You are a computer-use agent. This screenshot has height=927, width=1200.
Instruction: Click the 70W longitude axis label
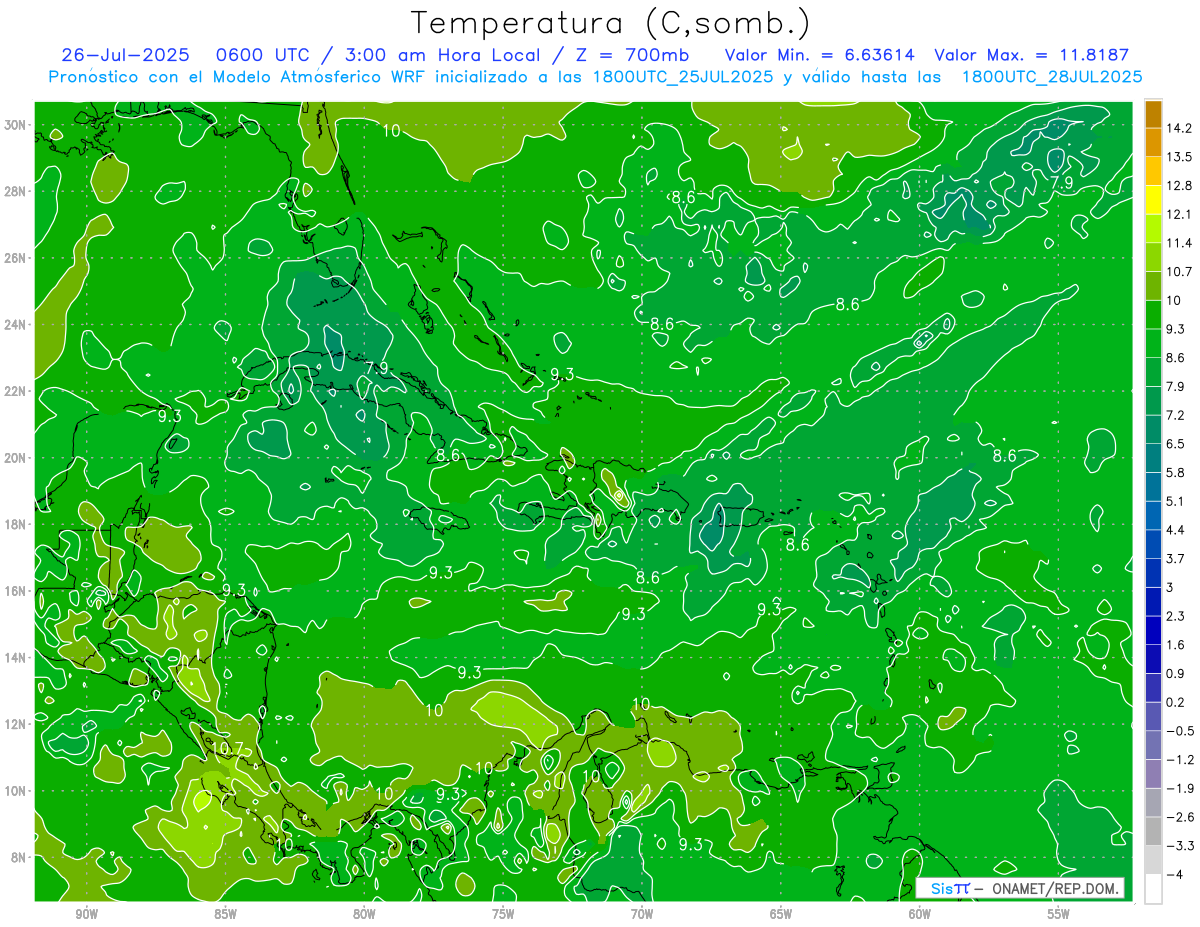click(642, 914)
